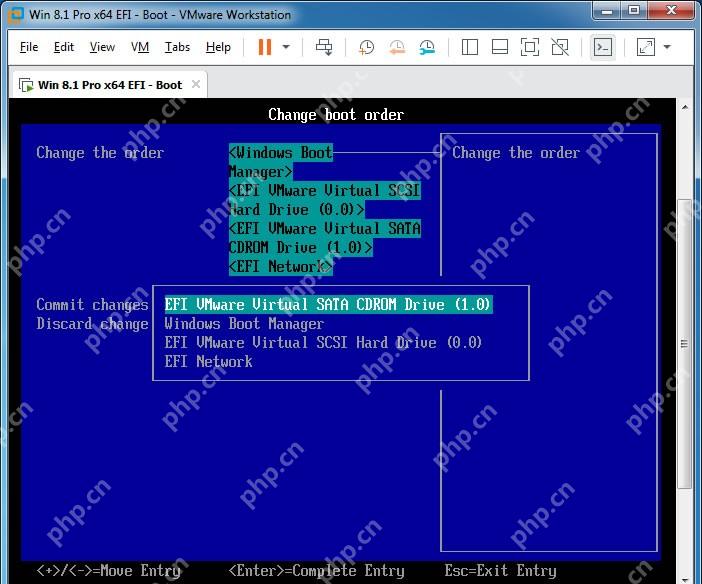Minimize the VMware Workstation window
Viewport: 702px width, 584px height.
(x=607, y=11)
